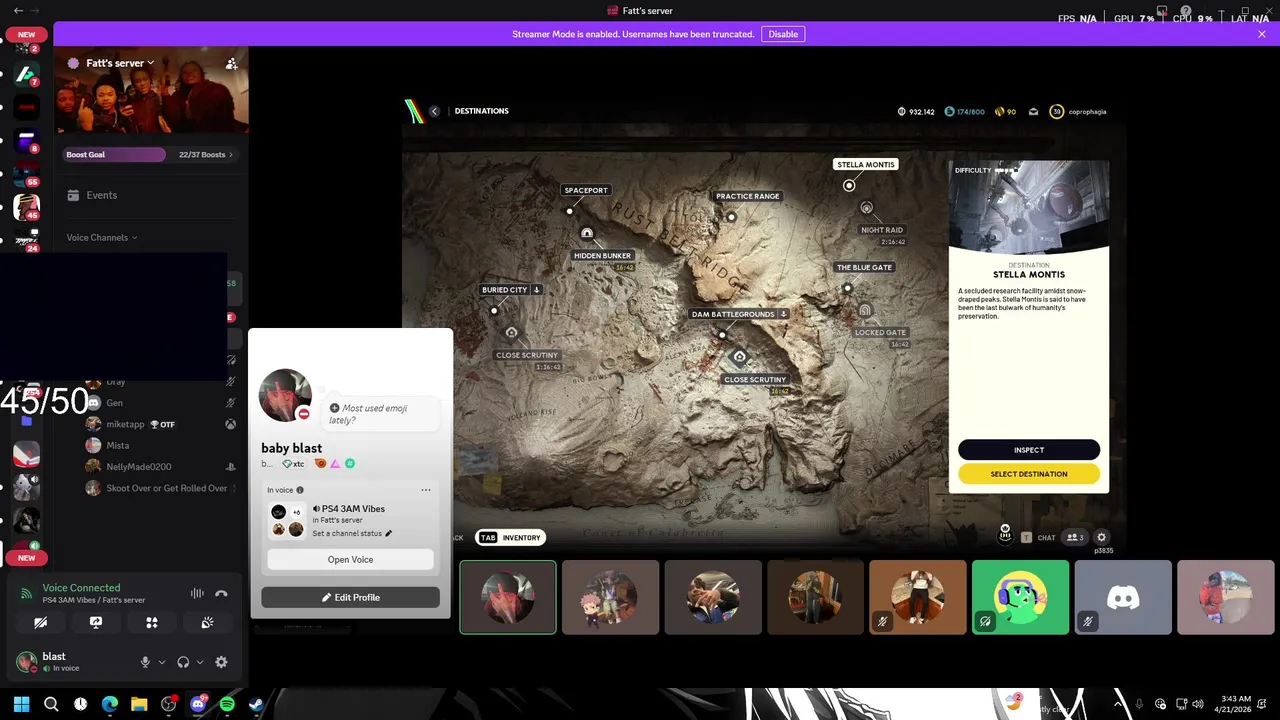Select green headset avatar participant tile
1280x720 pixels.
click(x=1020, y=598)
